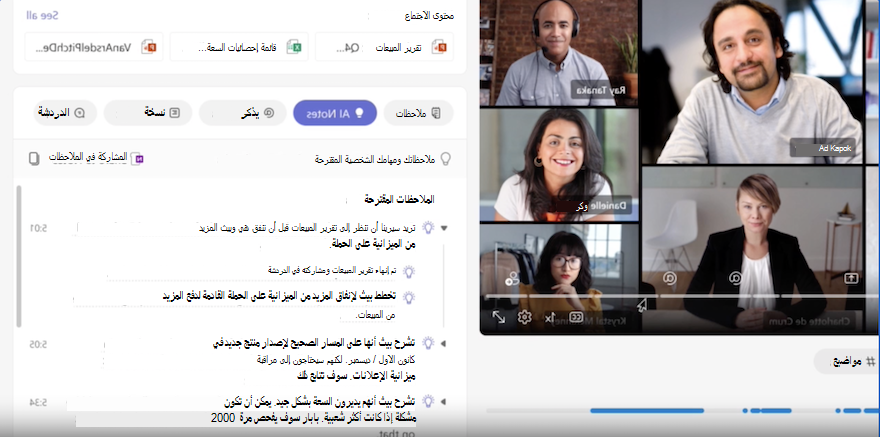Click the الملاحظات المقترحة heading
Screen dimensions: 880x437
click(x=399, y=199)
